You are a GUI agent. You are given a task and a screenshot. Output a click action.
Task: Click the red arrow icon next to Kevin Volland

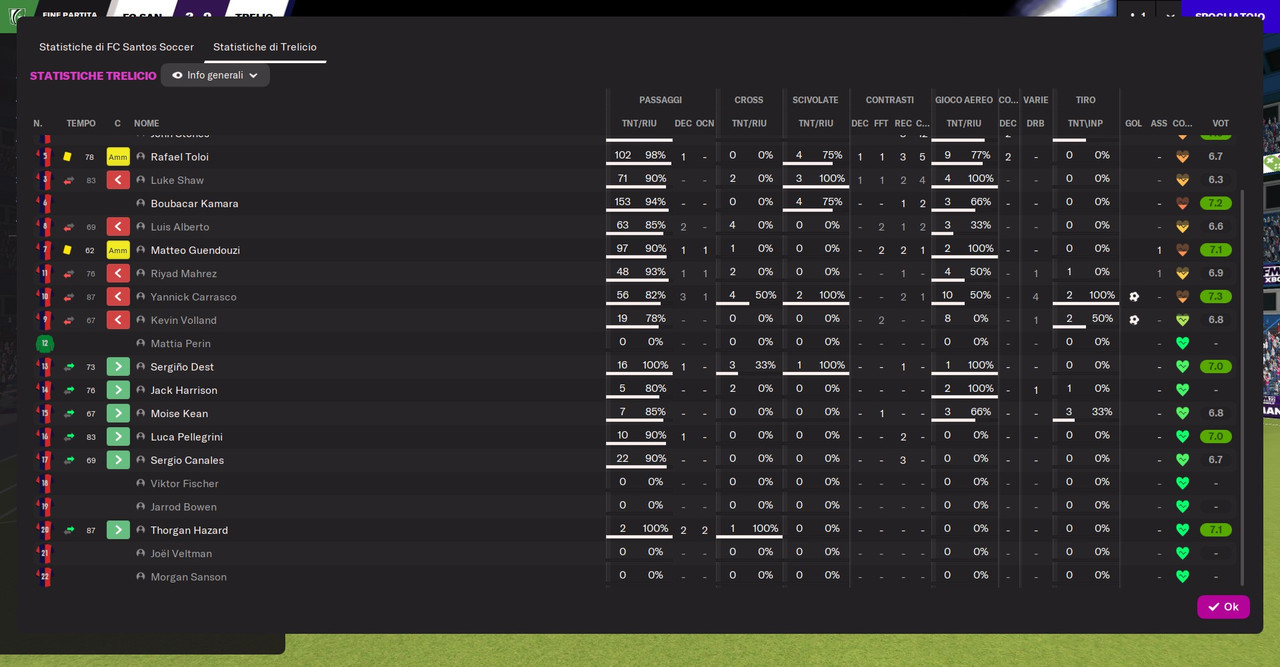pyautogui.click(x=118, y=320)
